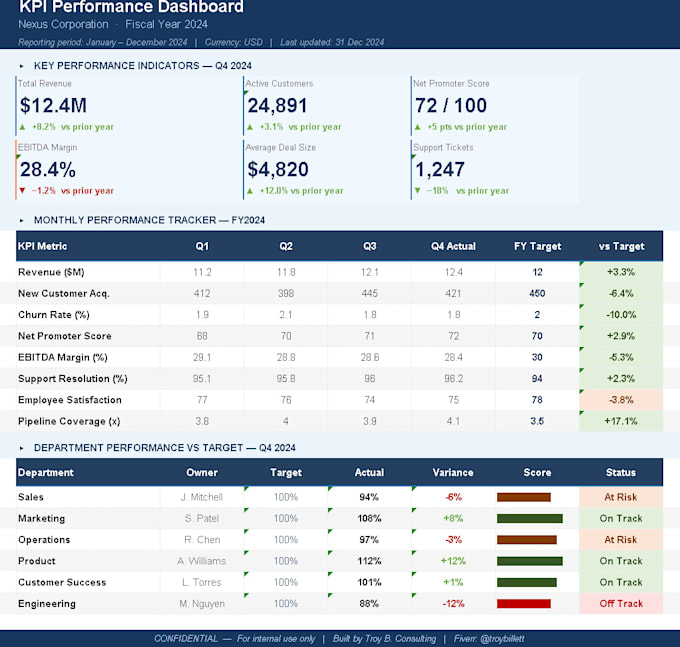Screen dimensions: 680x647
Task: Click the triangle marker before Key Performance Indicators
Action: pos(21,66)
